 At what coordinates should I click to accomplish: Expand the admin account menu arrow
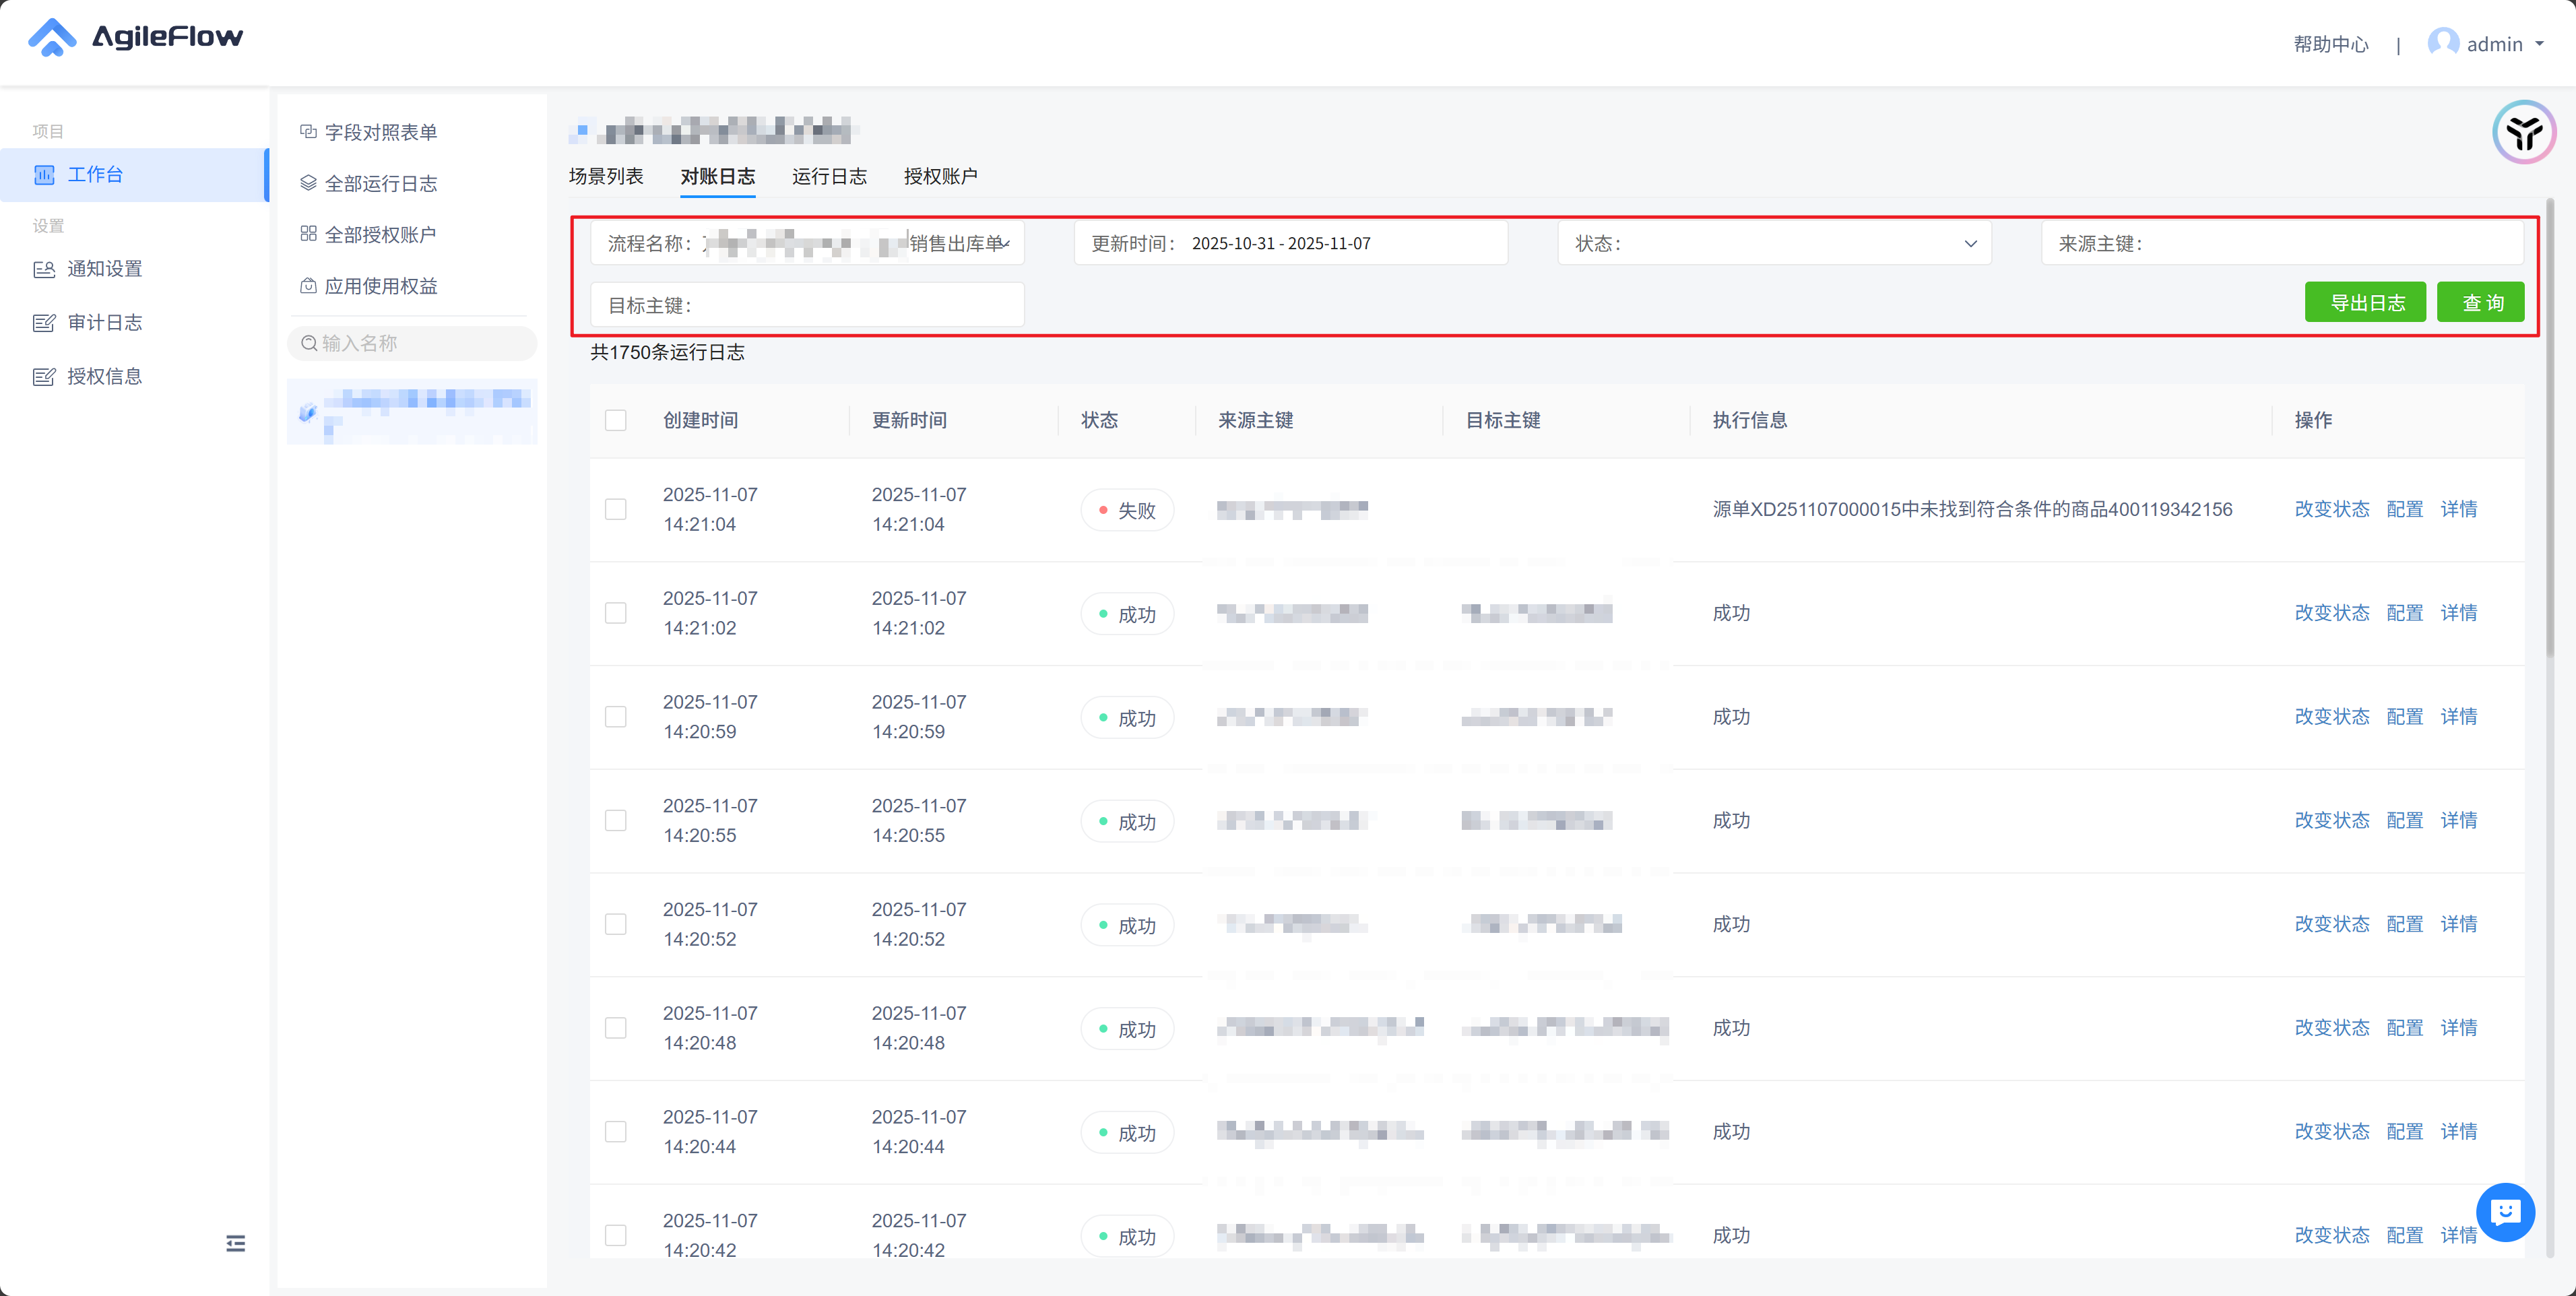tap(2539, 44)
